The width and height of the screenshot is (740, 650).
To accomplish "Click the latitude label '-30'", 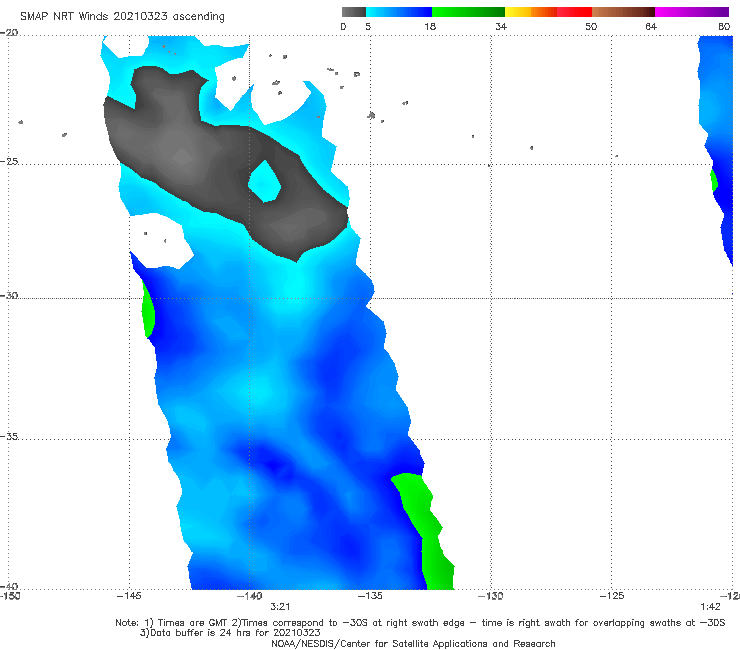I will point(9,295).
